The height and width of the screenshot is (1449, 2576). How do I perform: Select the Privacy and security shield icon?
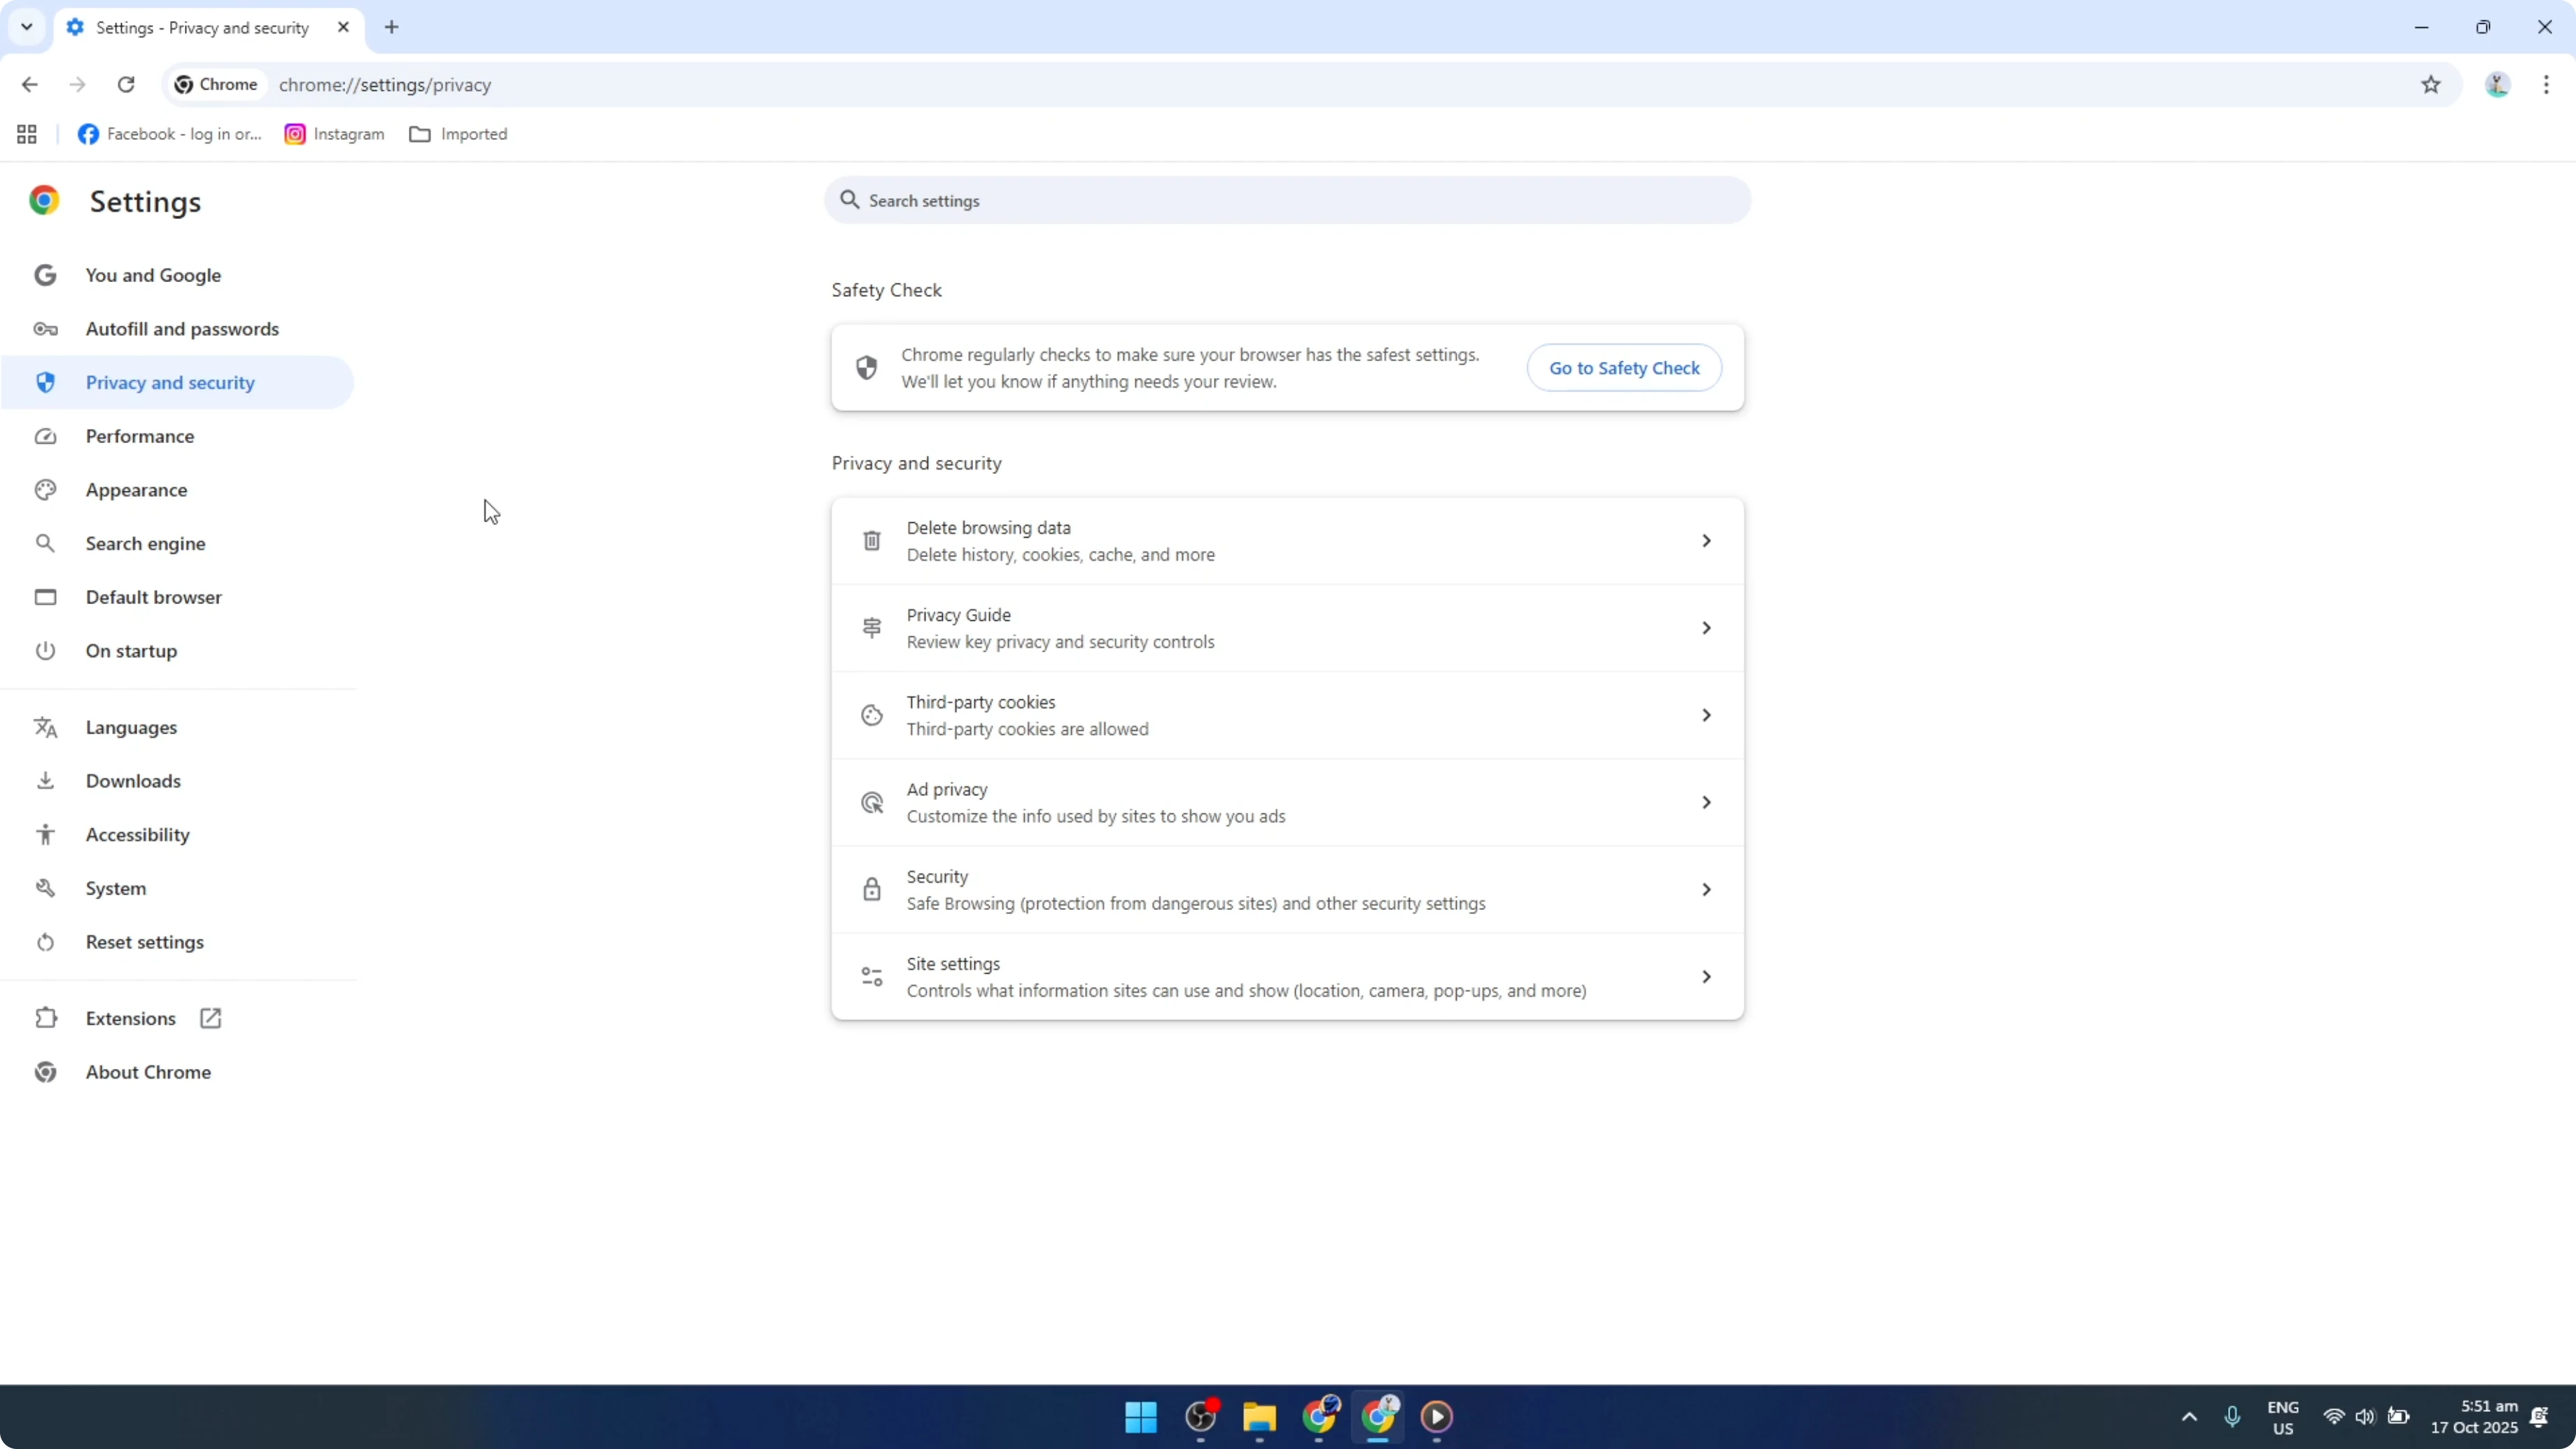tap(45, 382)
